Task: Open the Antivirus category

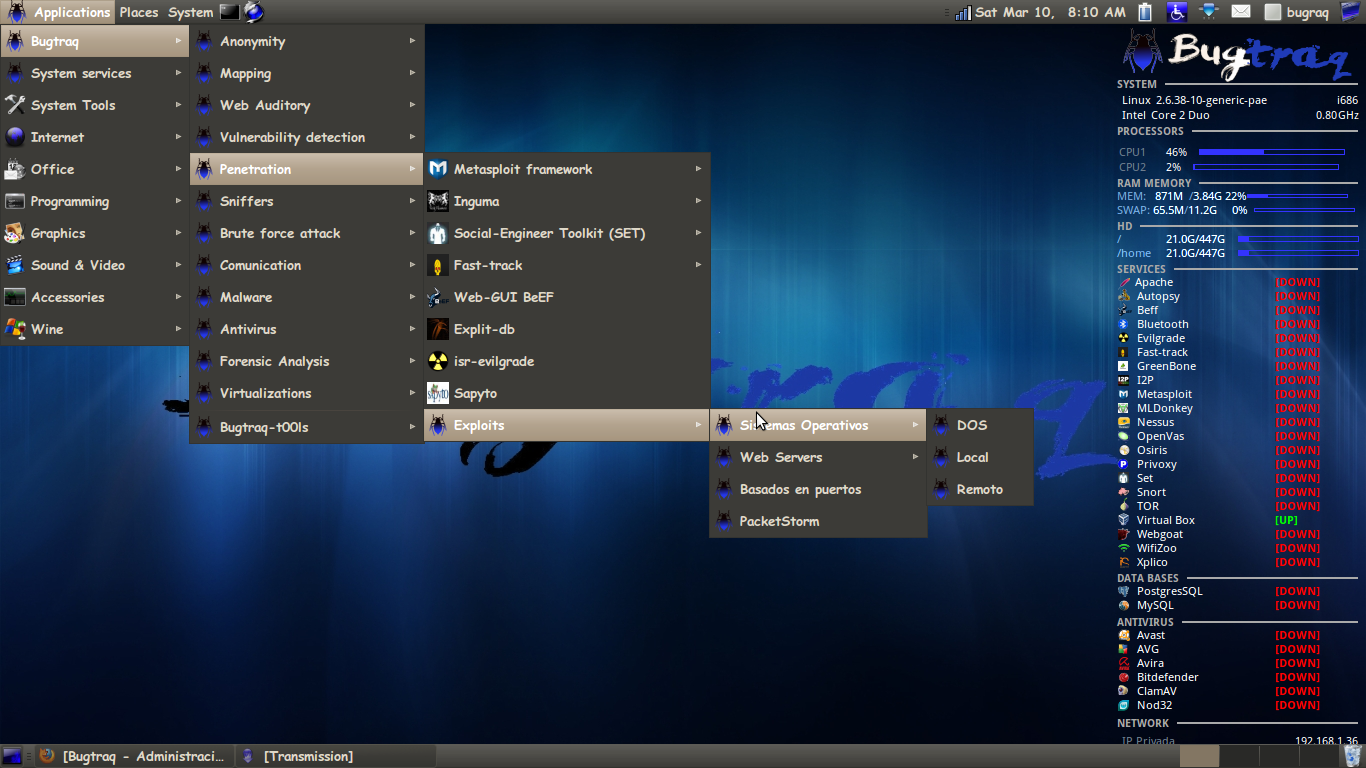Action: 307,329
